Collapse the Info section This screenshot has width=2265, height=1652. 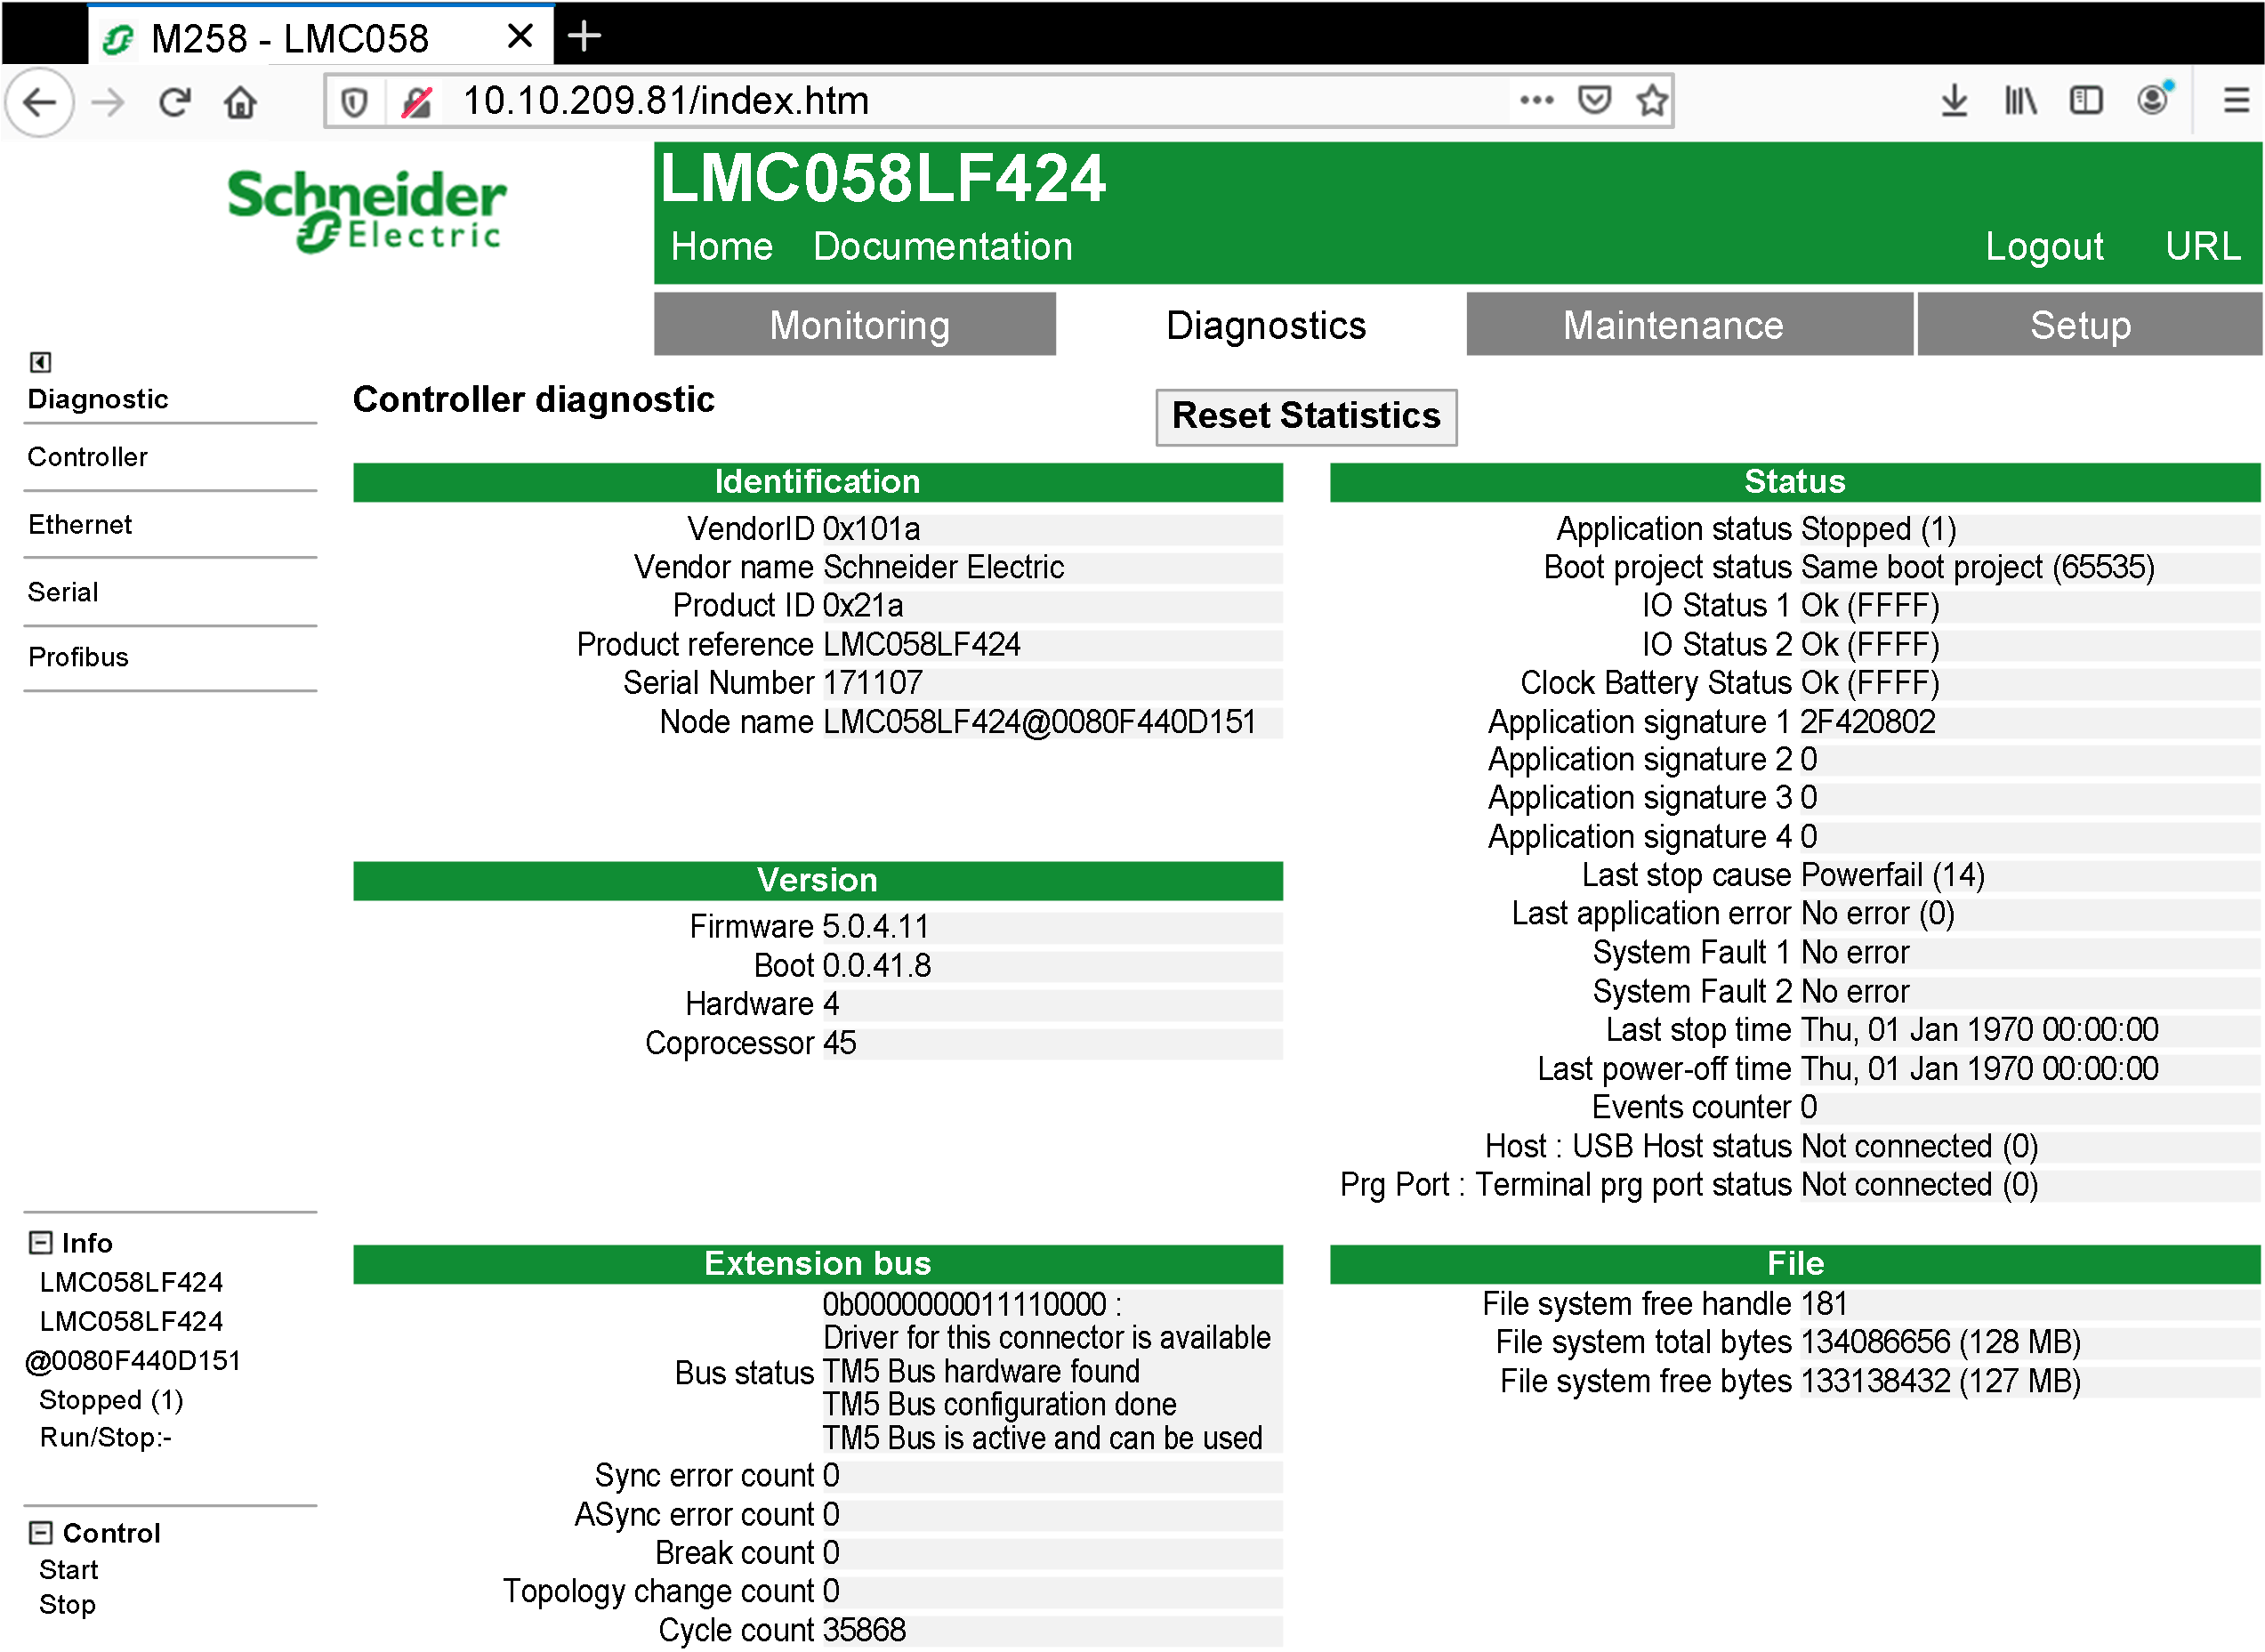(40, 1243)
